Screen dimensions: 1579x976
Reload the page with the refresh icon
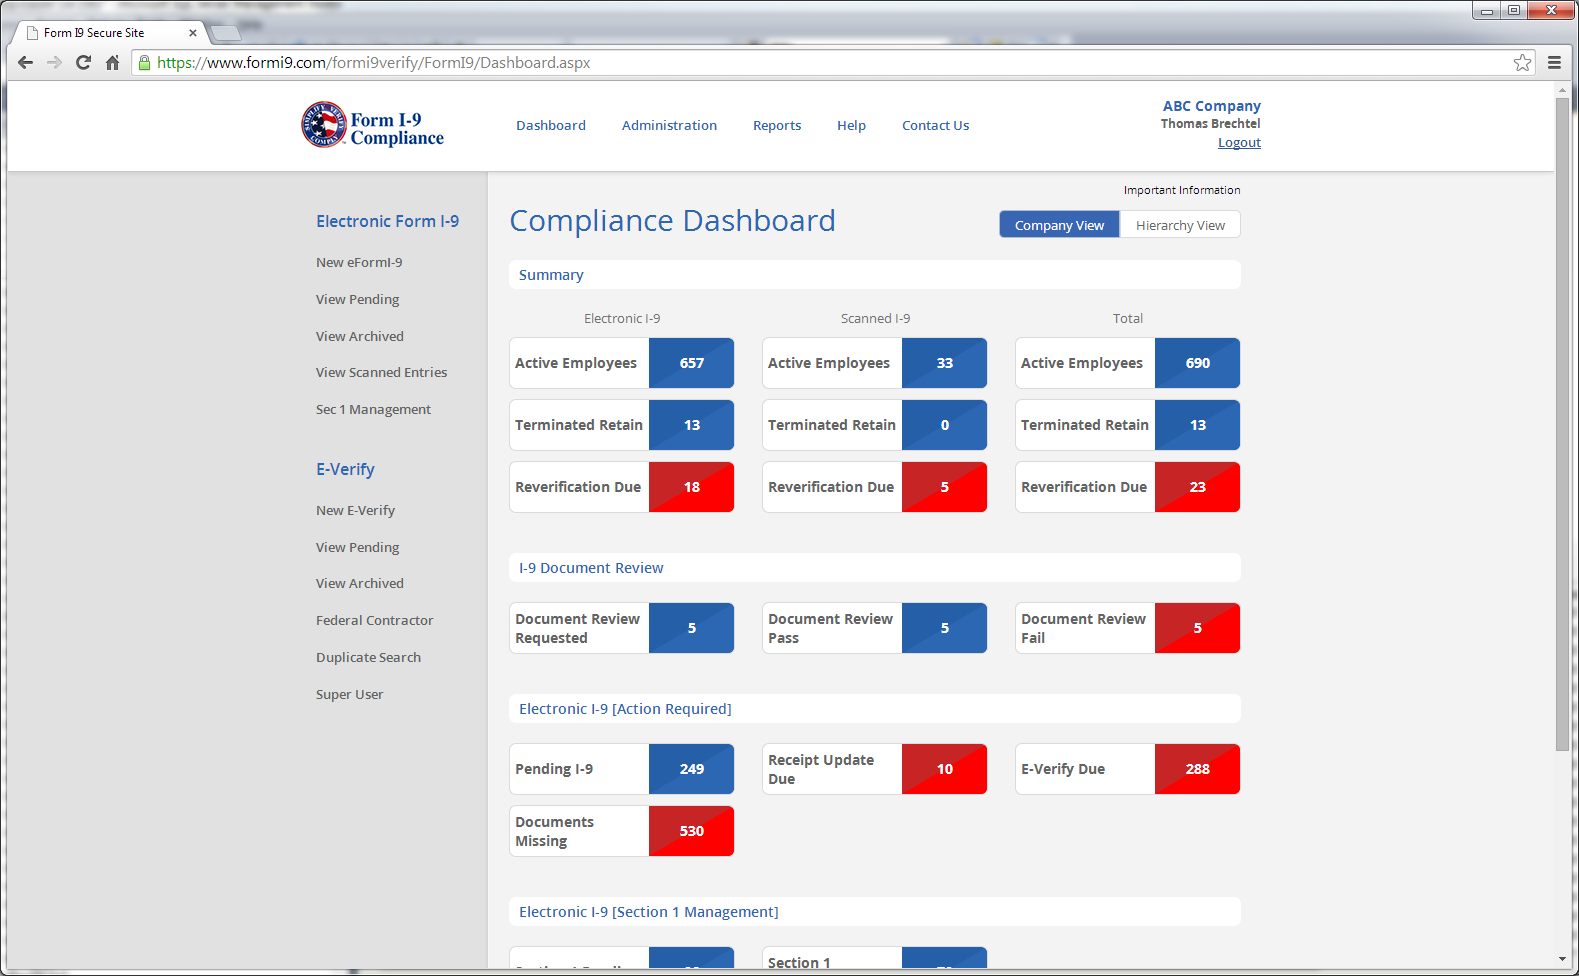[84, 62]
